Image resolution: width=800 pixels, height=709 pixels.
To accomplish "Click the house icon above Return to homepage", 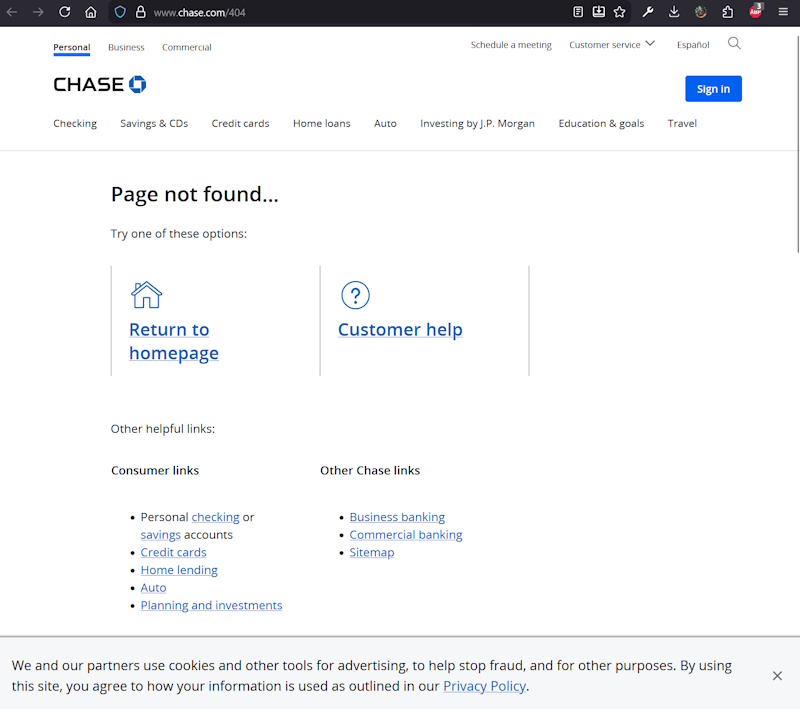I will click(x=146, y=295).
